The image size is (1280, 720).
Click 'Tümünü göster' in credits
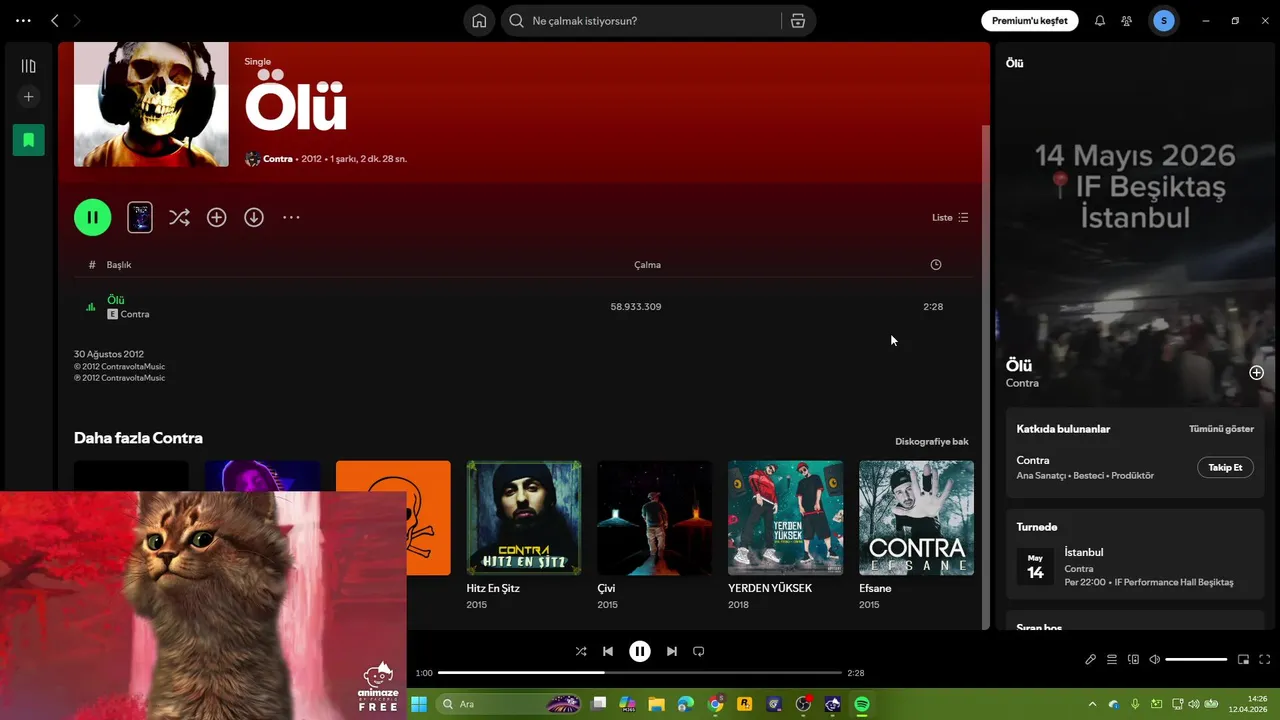[x=1221, y=429]
